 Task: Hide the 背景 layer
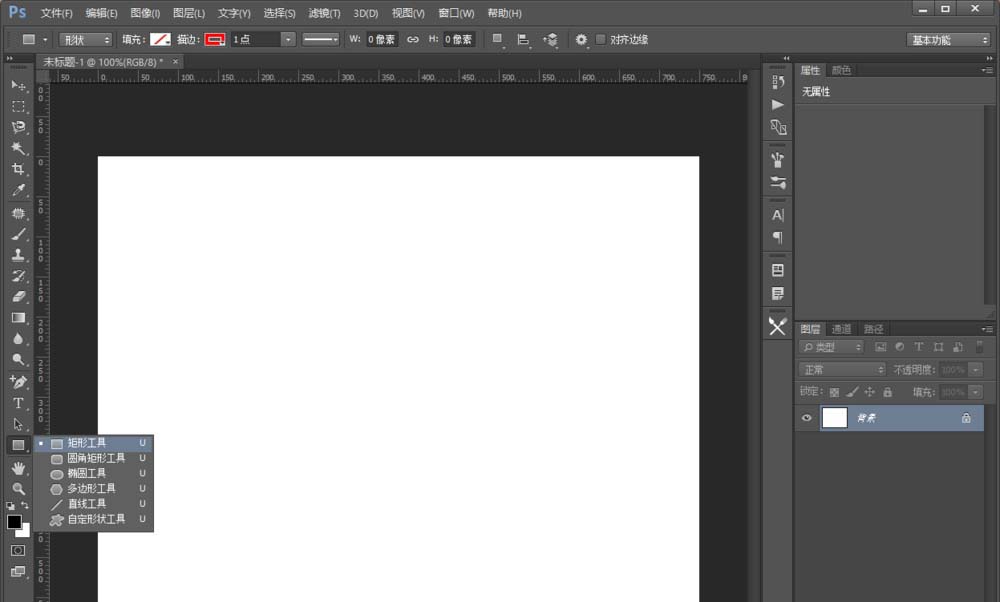coord(806,418)
